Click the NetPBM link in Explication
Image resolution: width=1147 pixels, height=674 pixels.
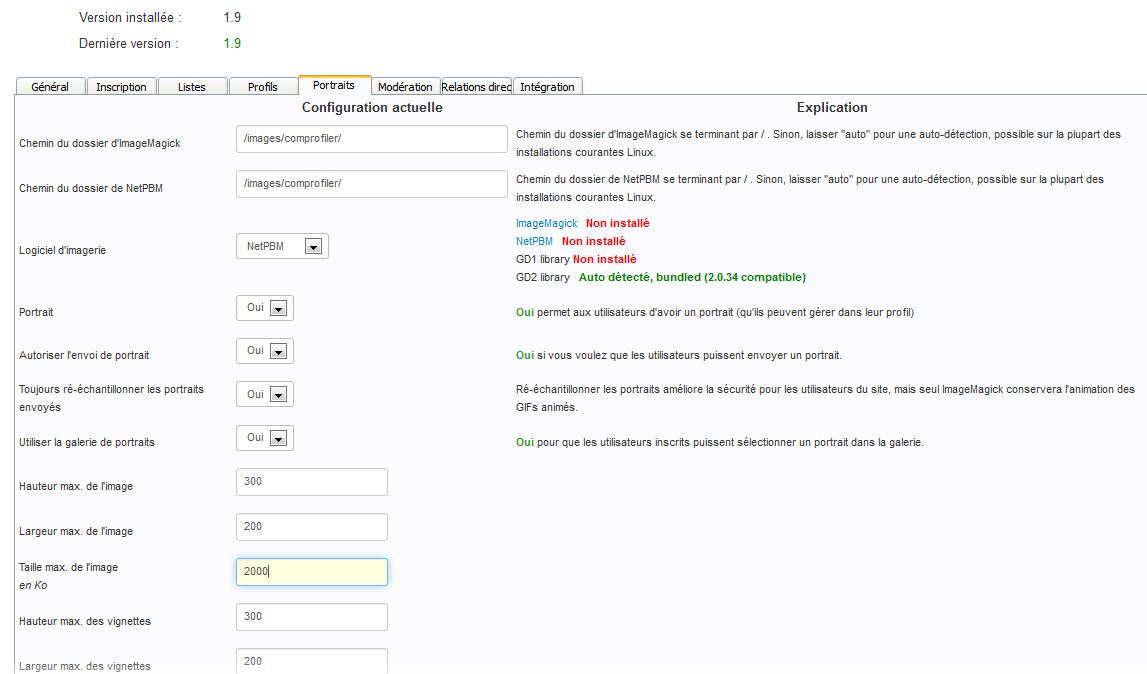click(534, 241)
